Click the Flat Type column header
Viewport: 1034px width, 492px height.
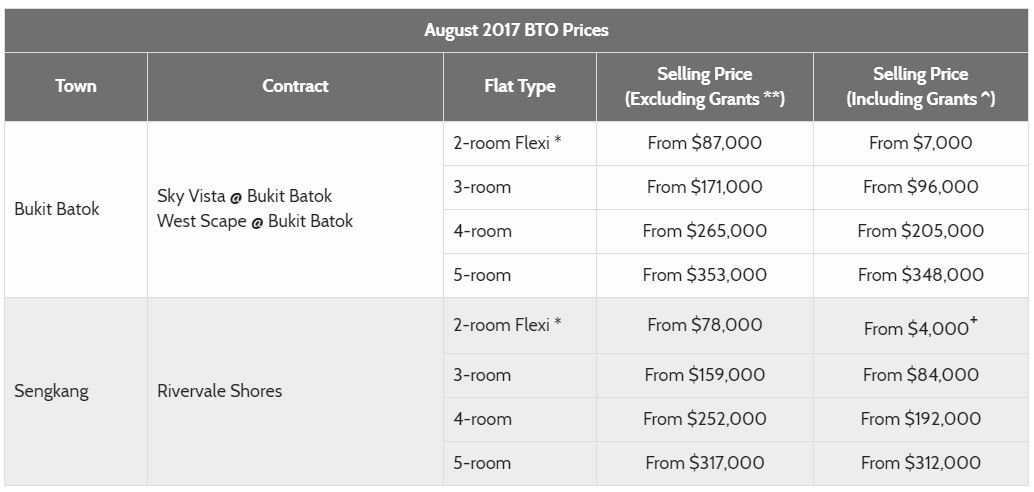pos(520,86)
